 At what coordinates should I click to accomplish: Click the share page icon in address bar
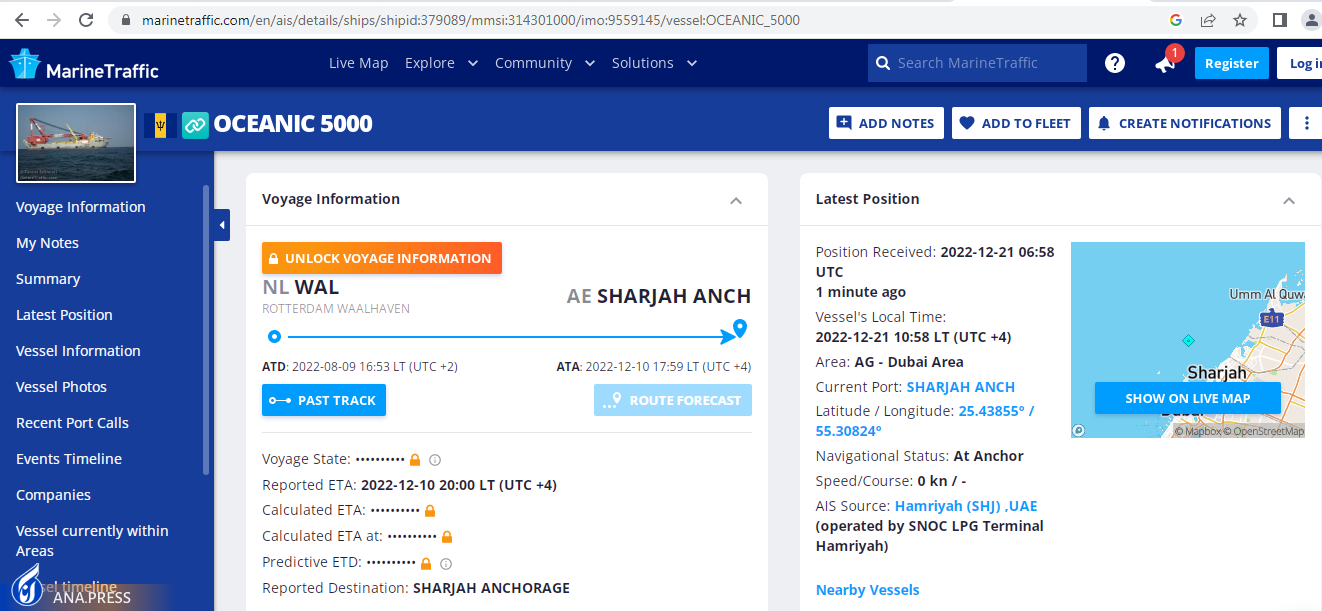pos(1208,20)
